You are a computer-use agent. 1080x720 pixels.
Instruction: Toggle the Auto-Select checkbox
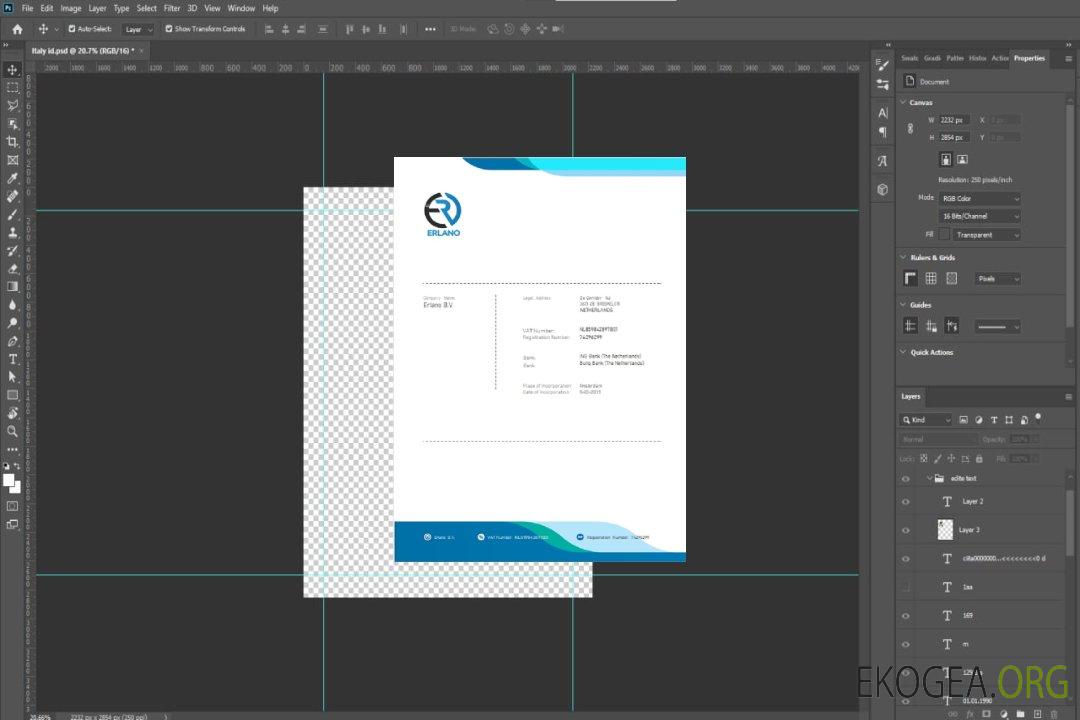tap(72, 29)
